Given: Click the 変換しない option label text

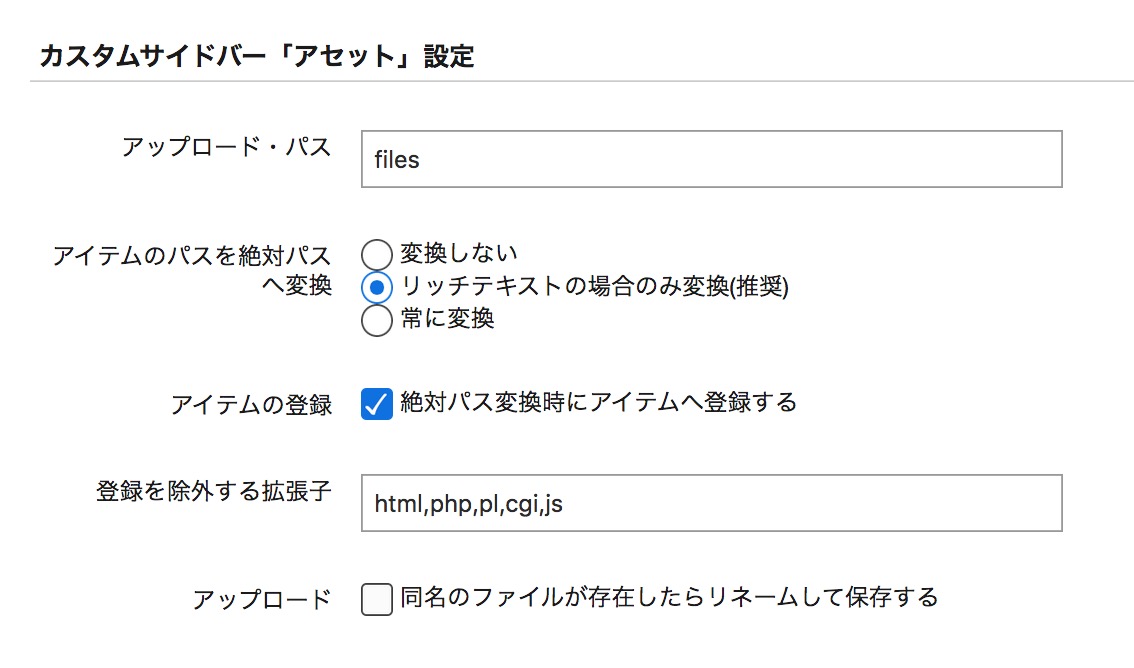Looking at the screenshot, I should pyautogui.click(x=459, y=253).
